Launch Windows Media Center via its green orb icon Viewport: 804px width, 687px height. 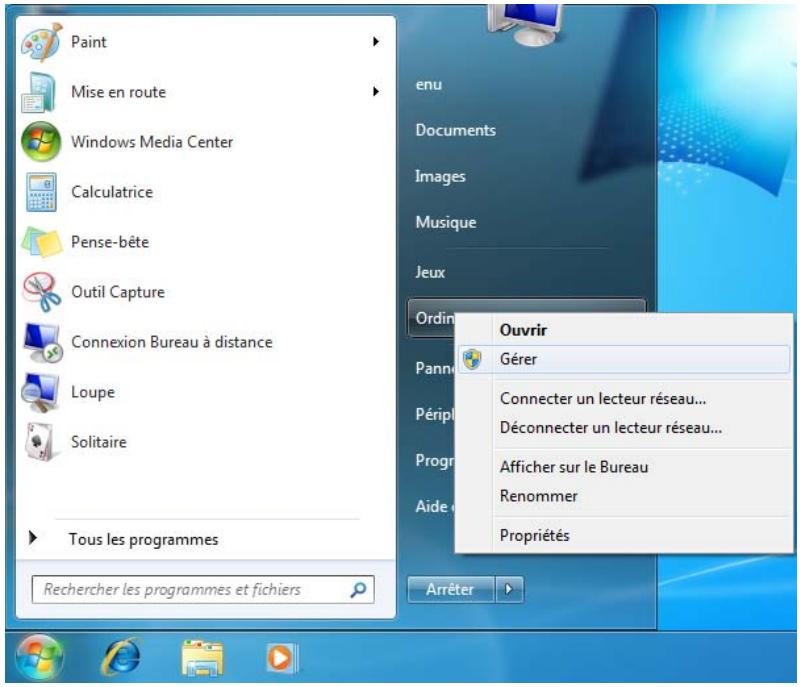tap(42, 142)
